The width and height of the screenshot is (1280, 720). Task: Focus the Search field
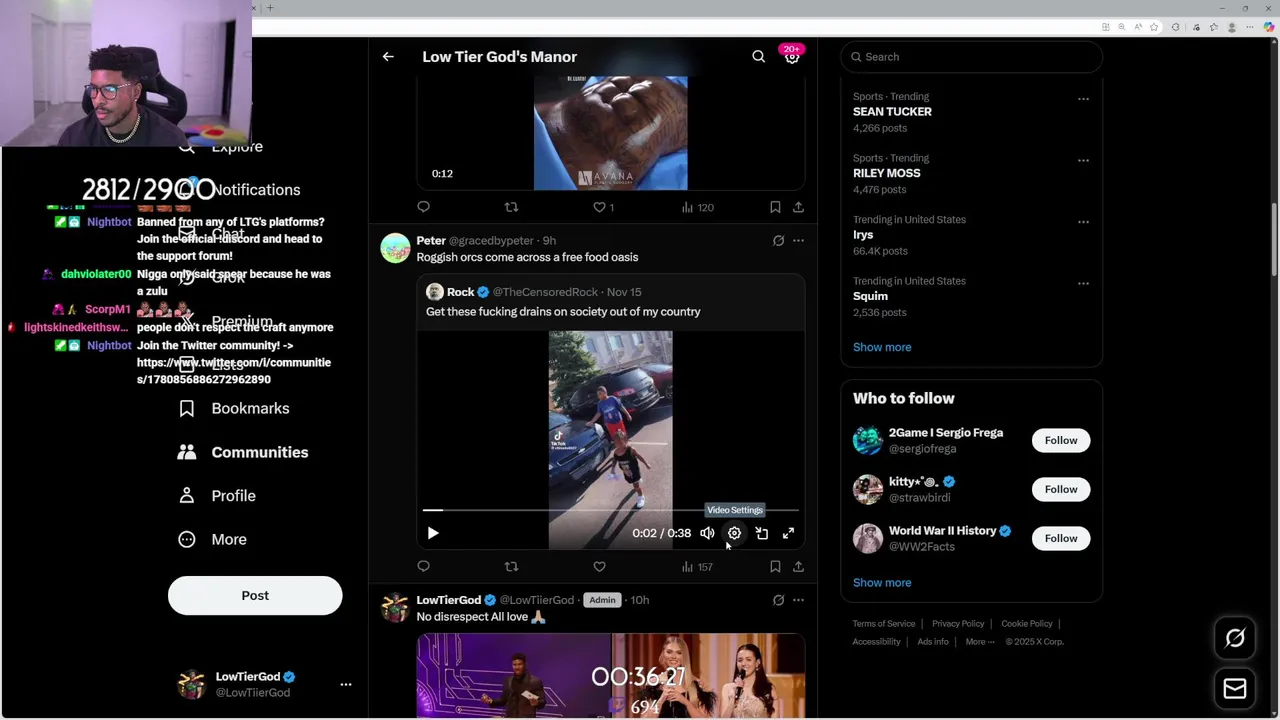click(972, 57)
